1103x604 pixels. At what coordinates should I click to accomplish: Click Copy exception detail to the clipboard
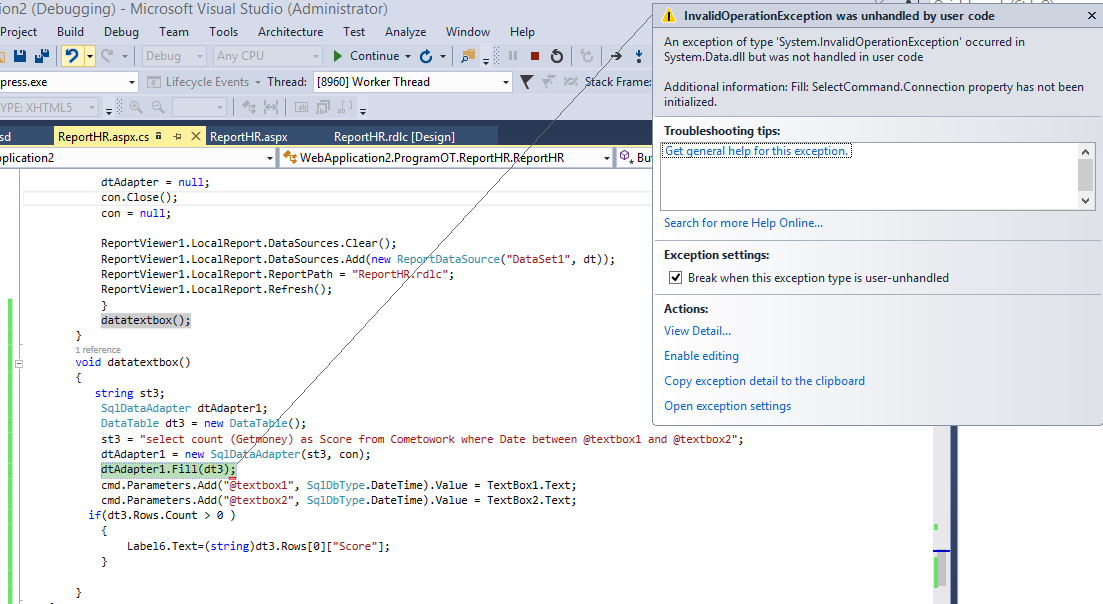[764, 381]
